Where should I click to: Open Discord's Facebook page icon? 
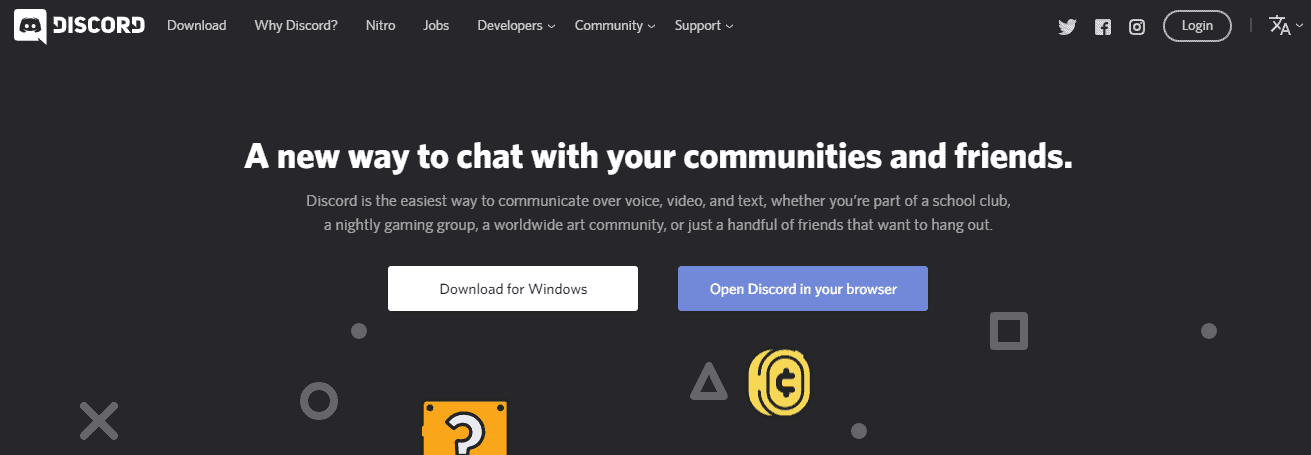[1102, 27]
